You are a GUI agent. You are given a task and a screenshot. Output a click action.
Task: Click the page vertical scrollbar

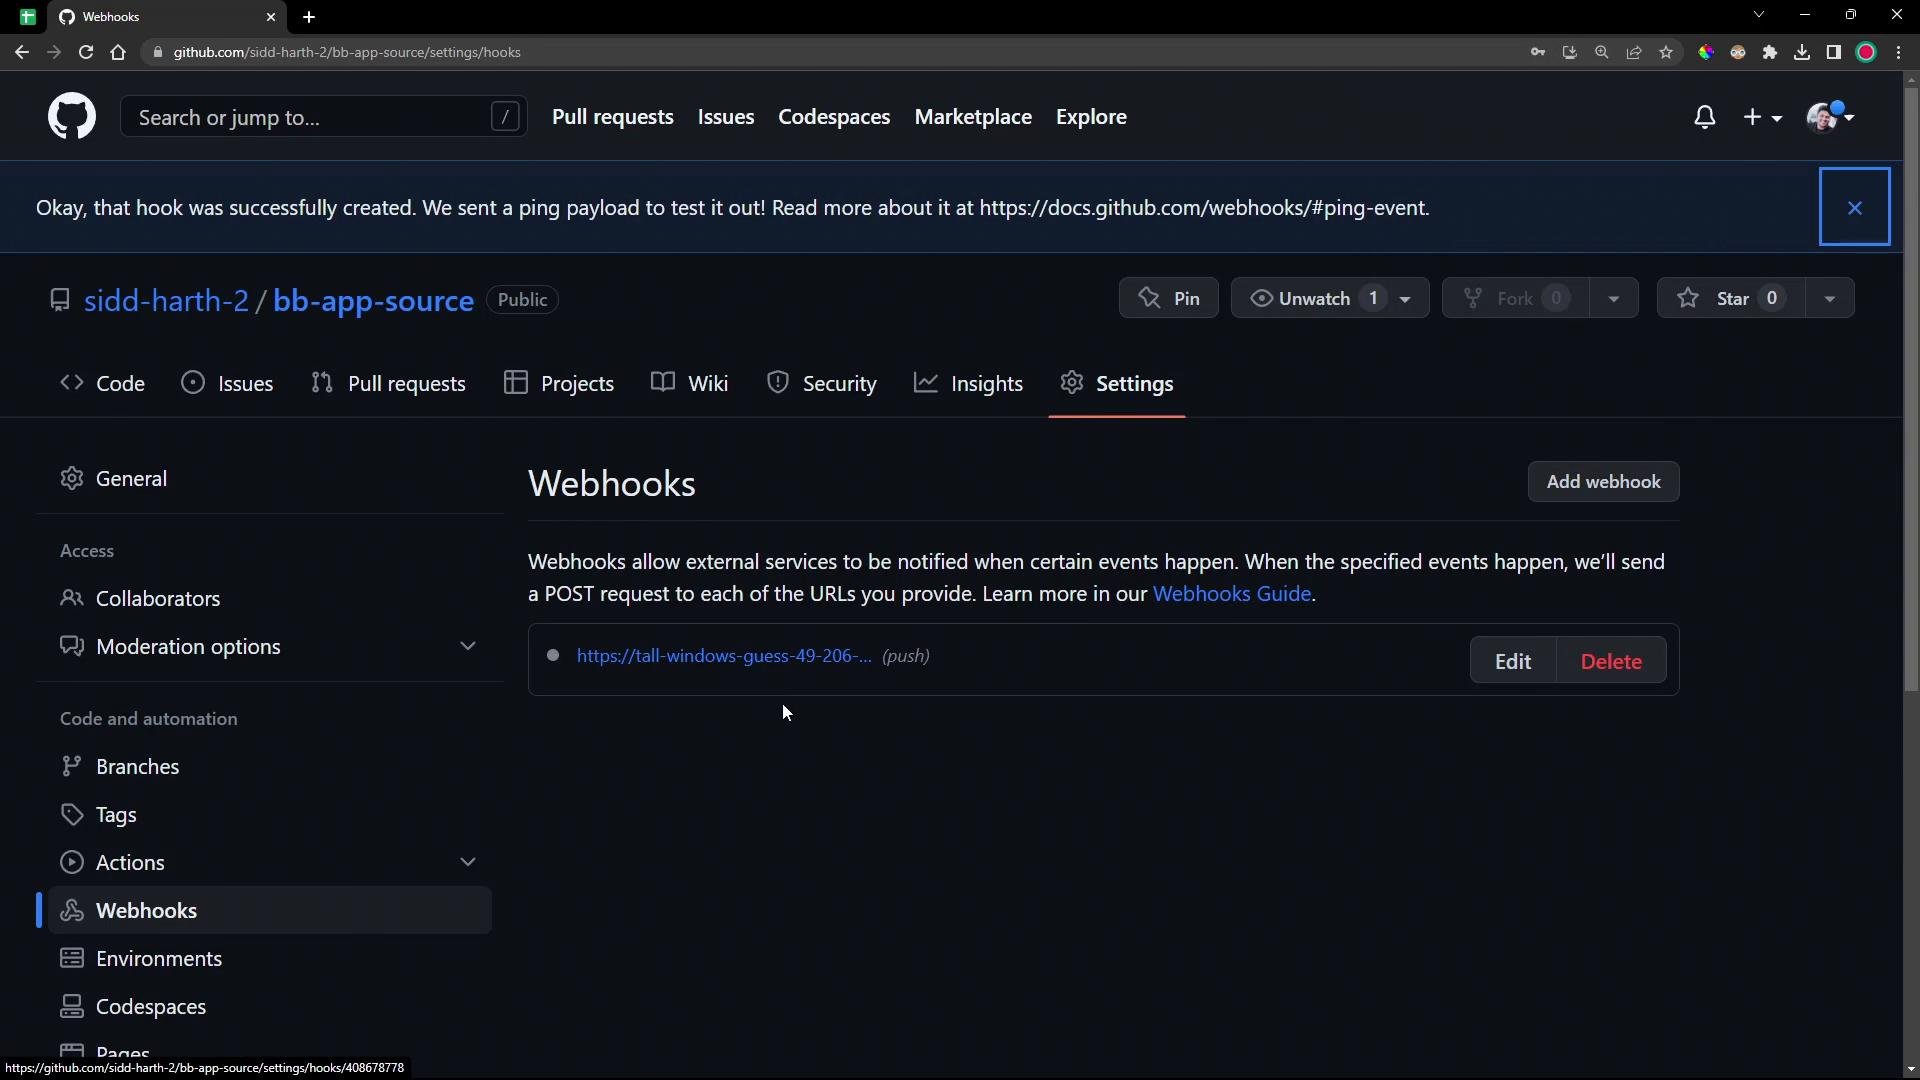coord(1911,390)
